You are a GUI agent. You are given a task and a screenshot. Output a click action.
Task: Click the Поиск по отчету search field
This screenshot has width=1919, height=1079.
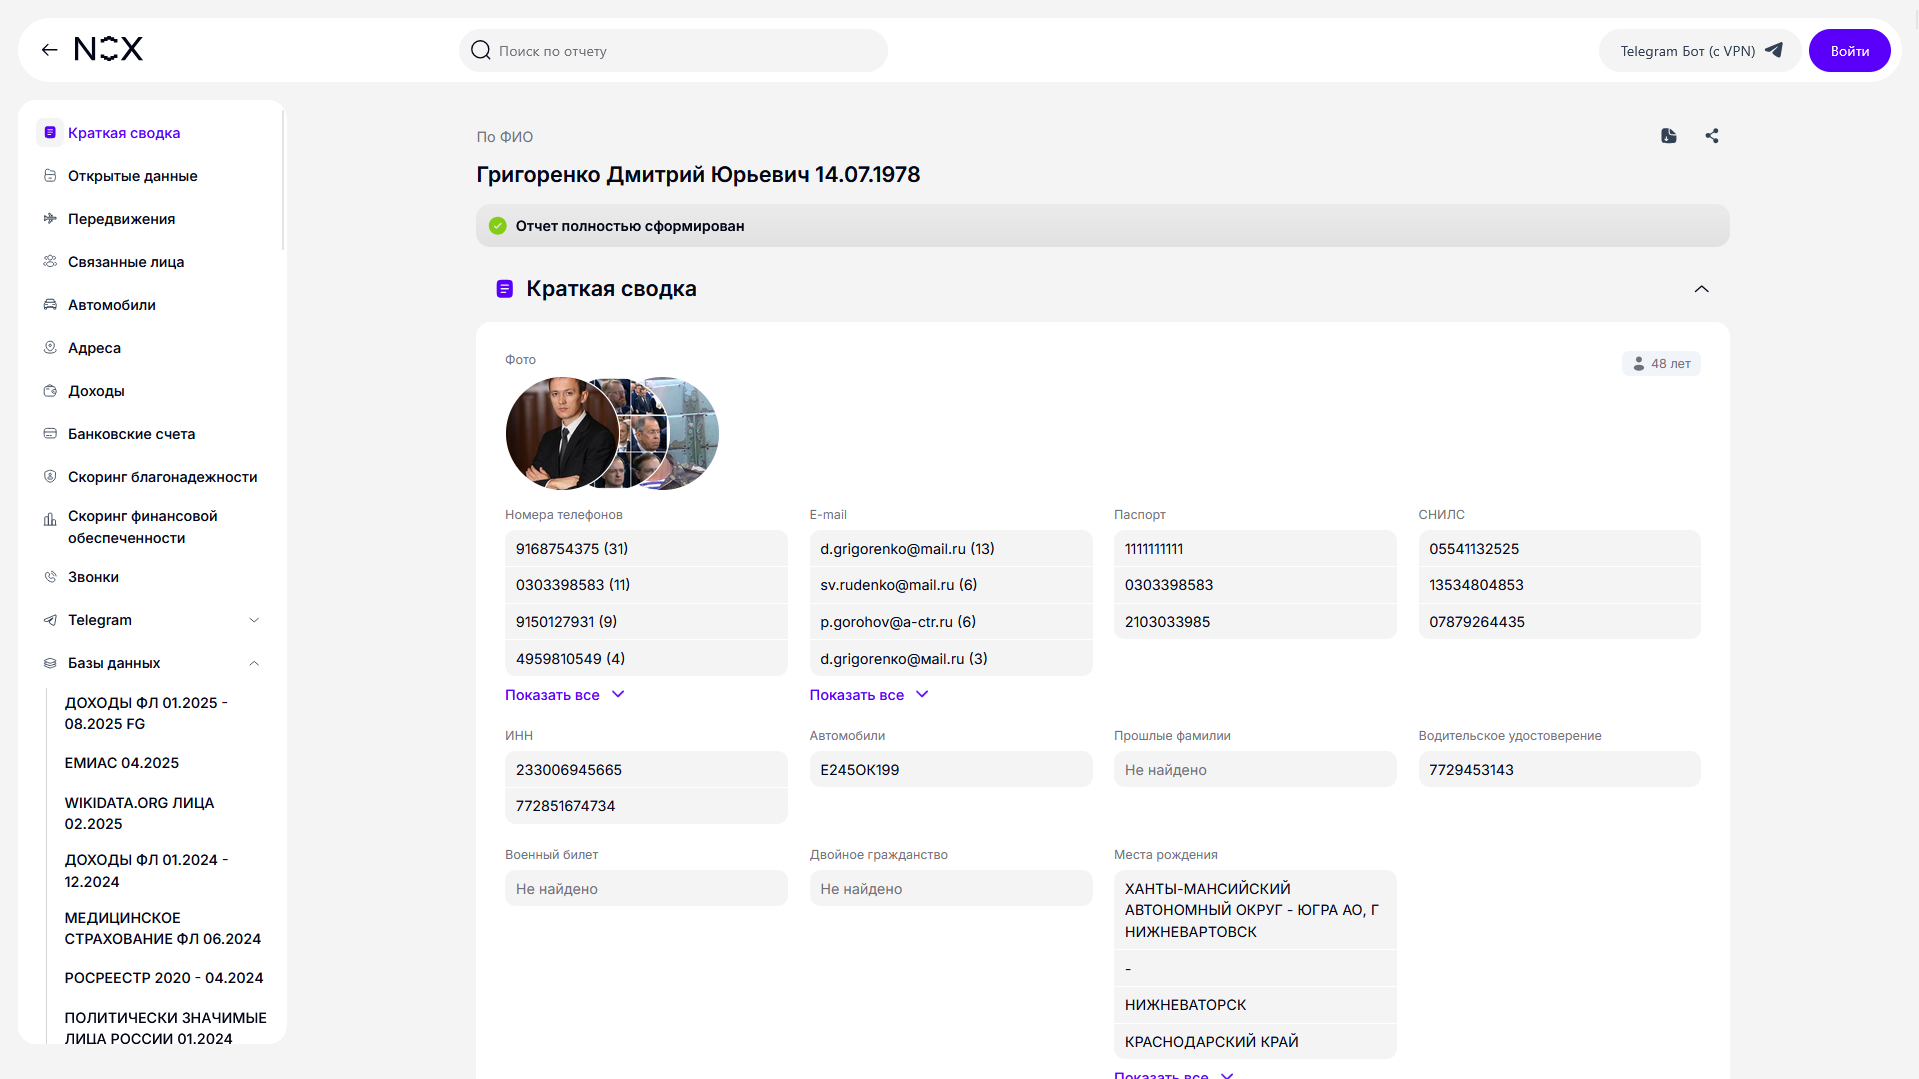pyautogui.click(x=673, y=51)
